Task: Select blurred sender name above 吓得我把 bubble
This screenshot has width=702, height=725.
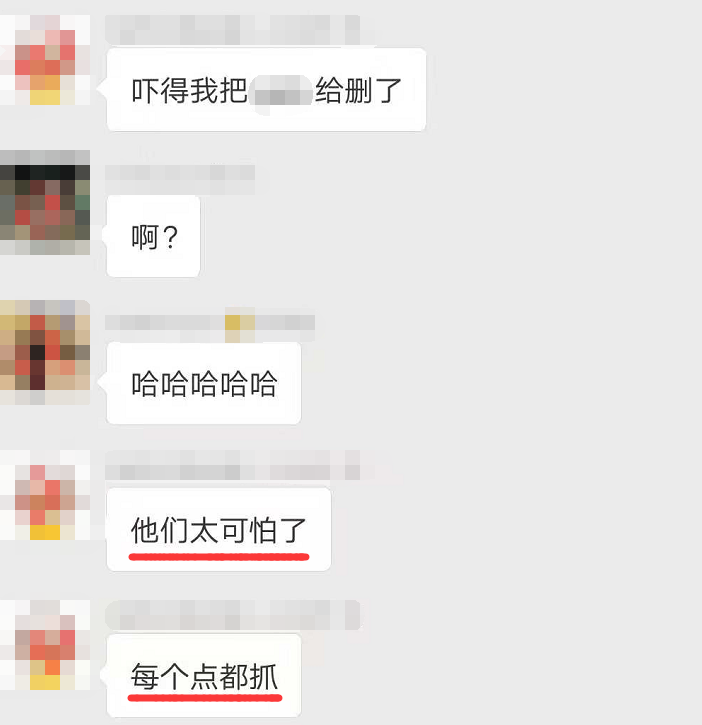Action: click(x=233, y=30)
